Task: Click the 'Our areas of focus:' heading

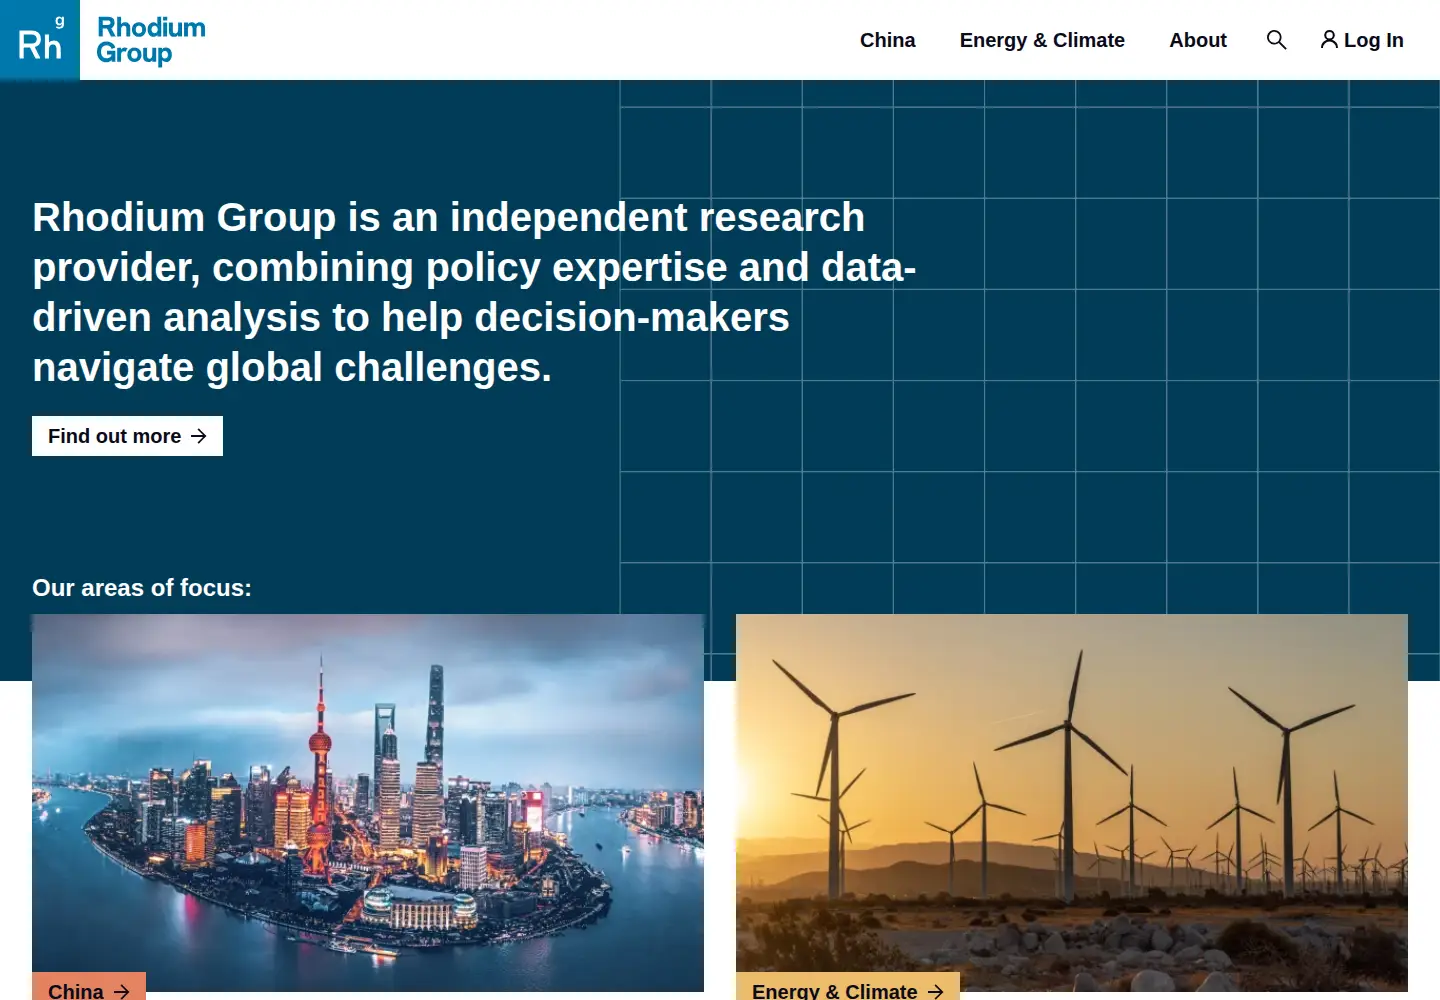Action: pyautogui.click(x=142, y=588)
